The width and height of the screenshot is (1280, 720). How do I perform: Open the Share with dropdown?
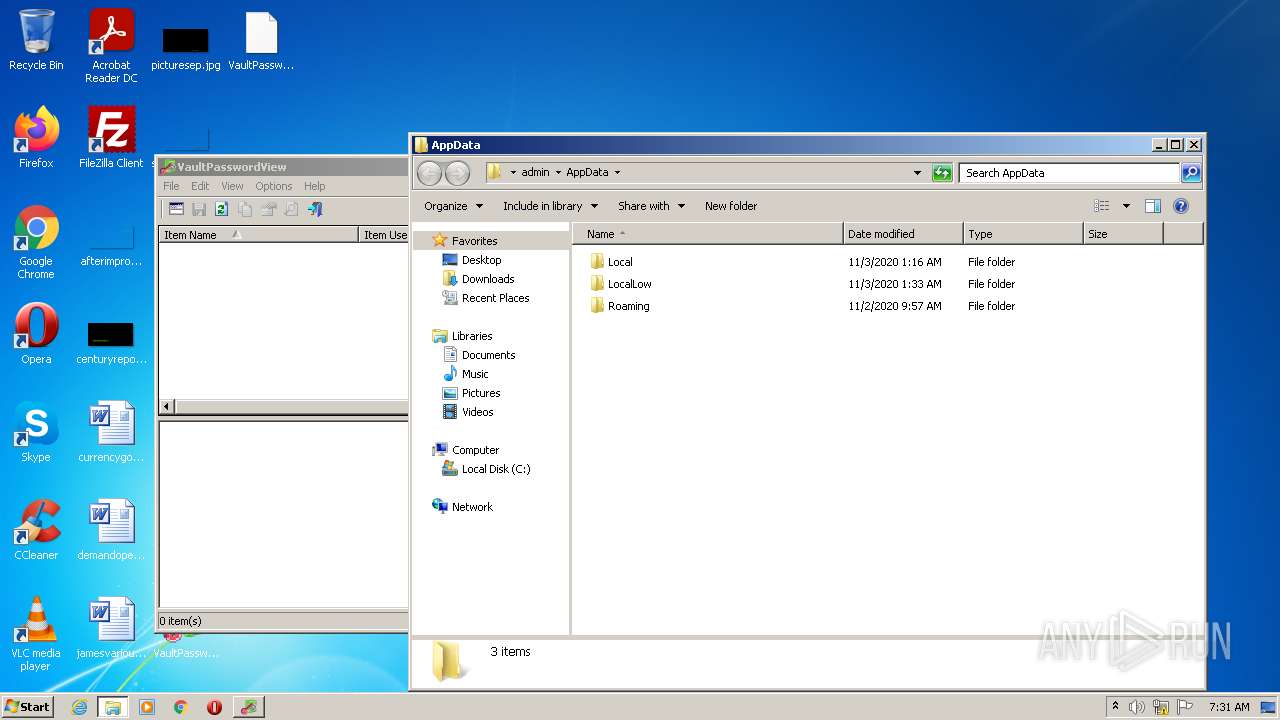(x=651, y=206)
